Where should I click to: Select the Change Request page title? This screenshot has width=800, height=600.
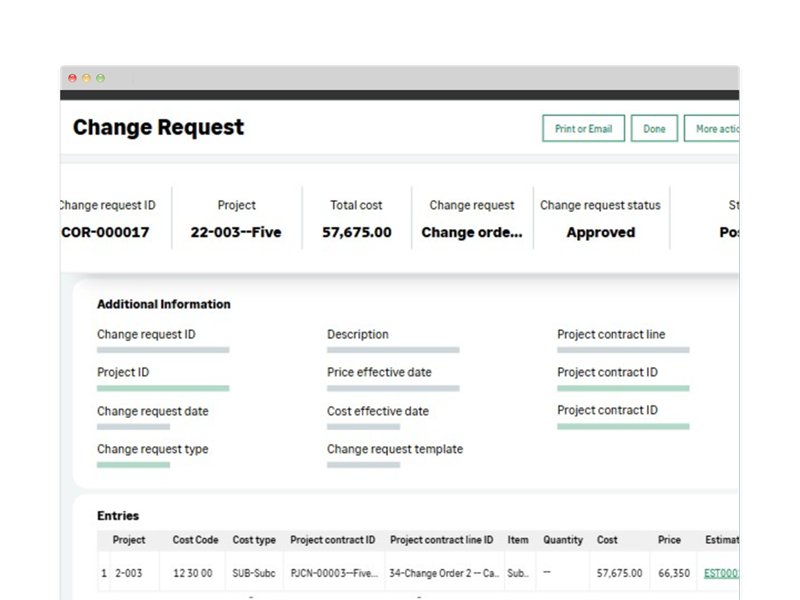tap(158, 127)
